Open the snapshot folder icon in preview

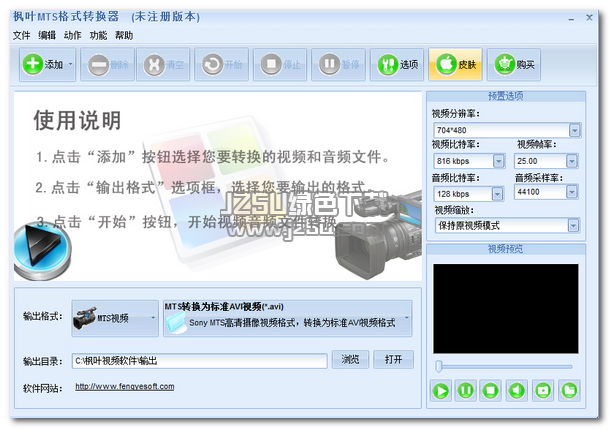[570, 390]
